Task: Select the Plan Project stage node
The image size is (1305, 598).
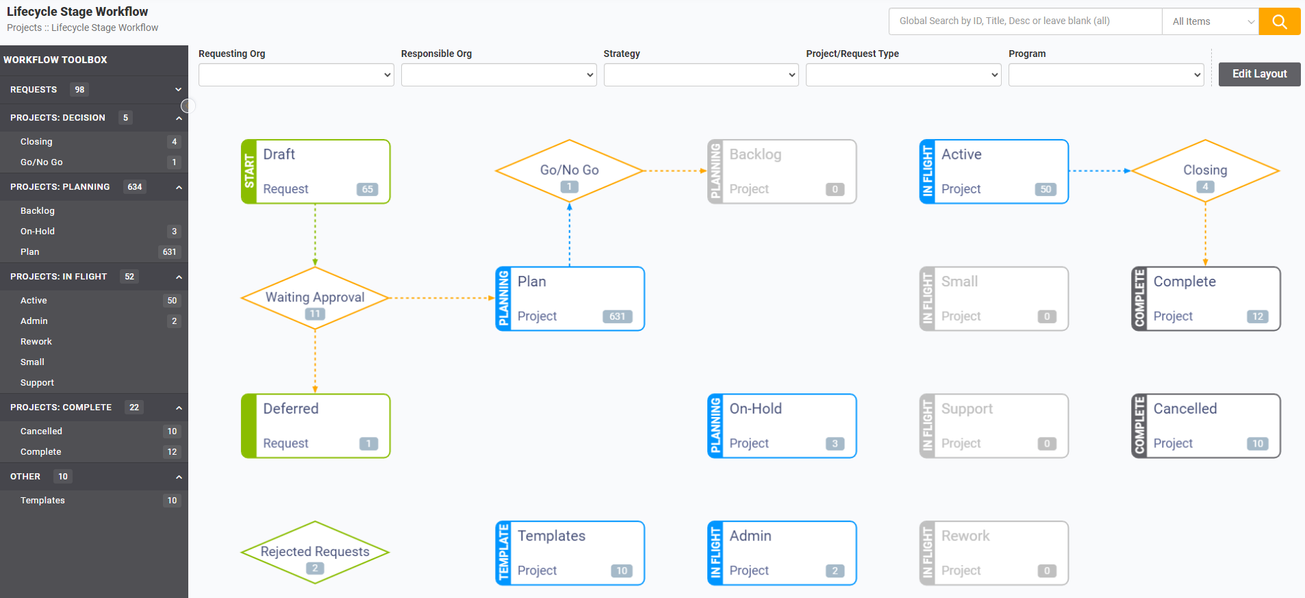Action: (570, 298)
